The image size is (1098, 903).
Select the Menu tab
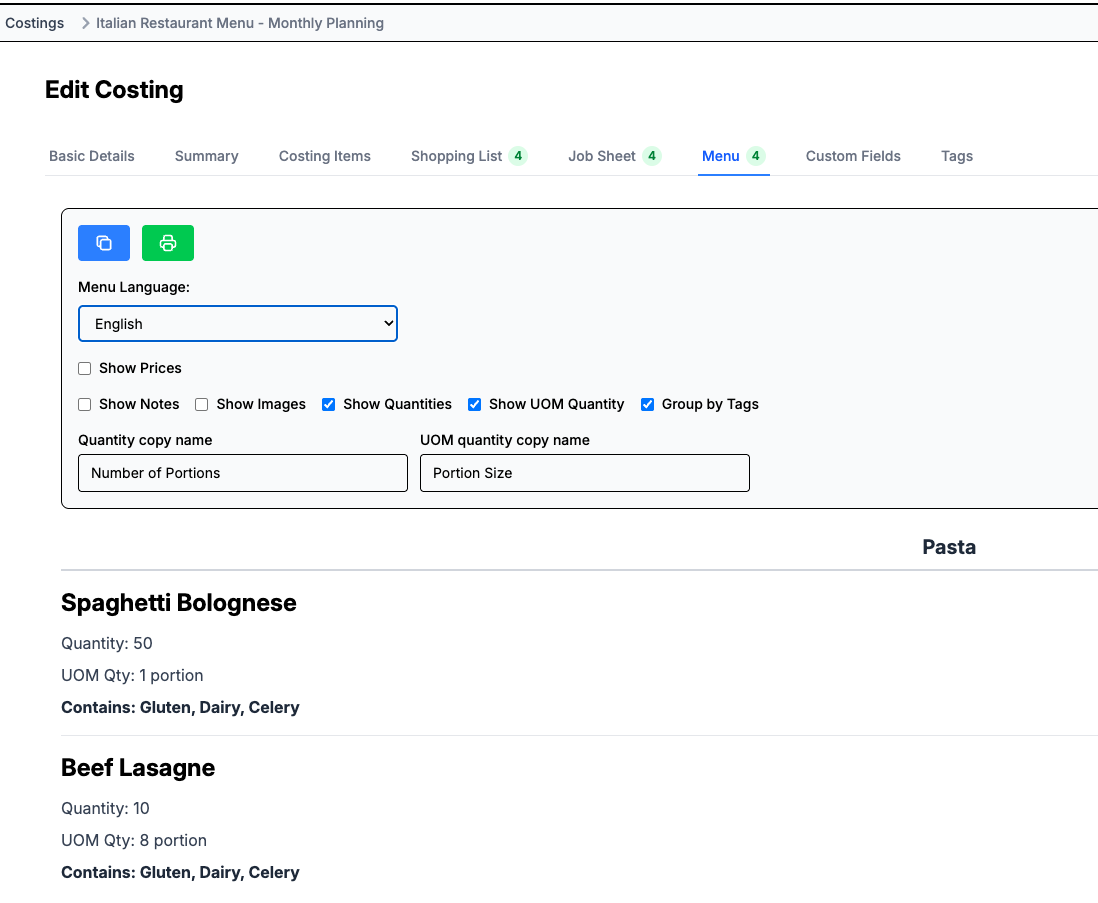(x=733, y=156)
